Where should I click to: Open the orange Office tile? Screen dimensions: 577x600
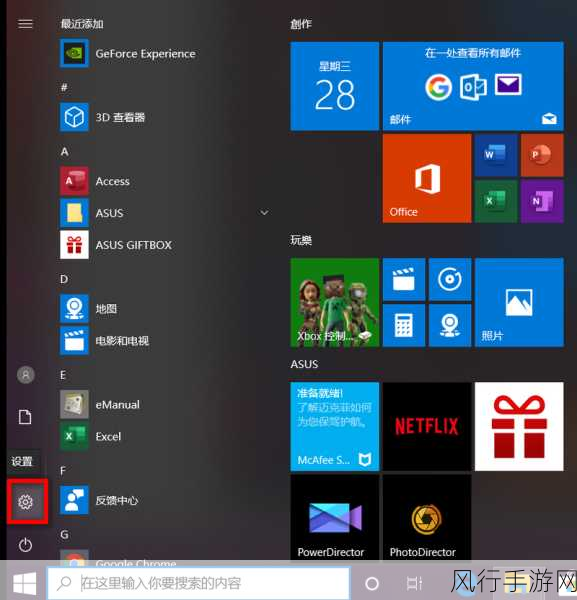427,178
